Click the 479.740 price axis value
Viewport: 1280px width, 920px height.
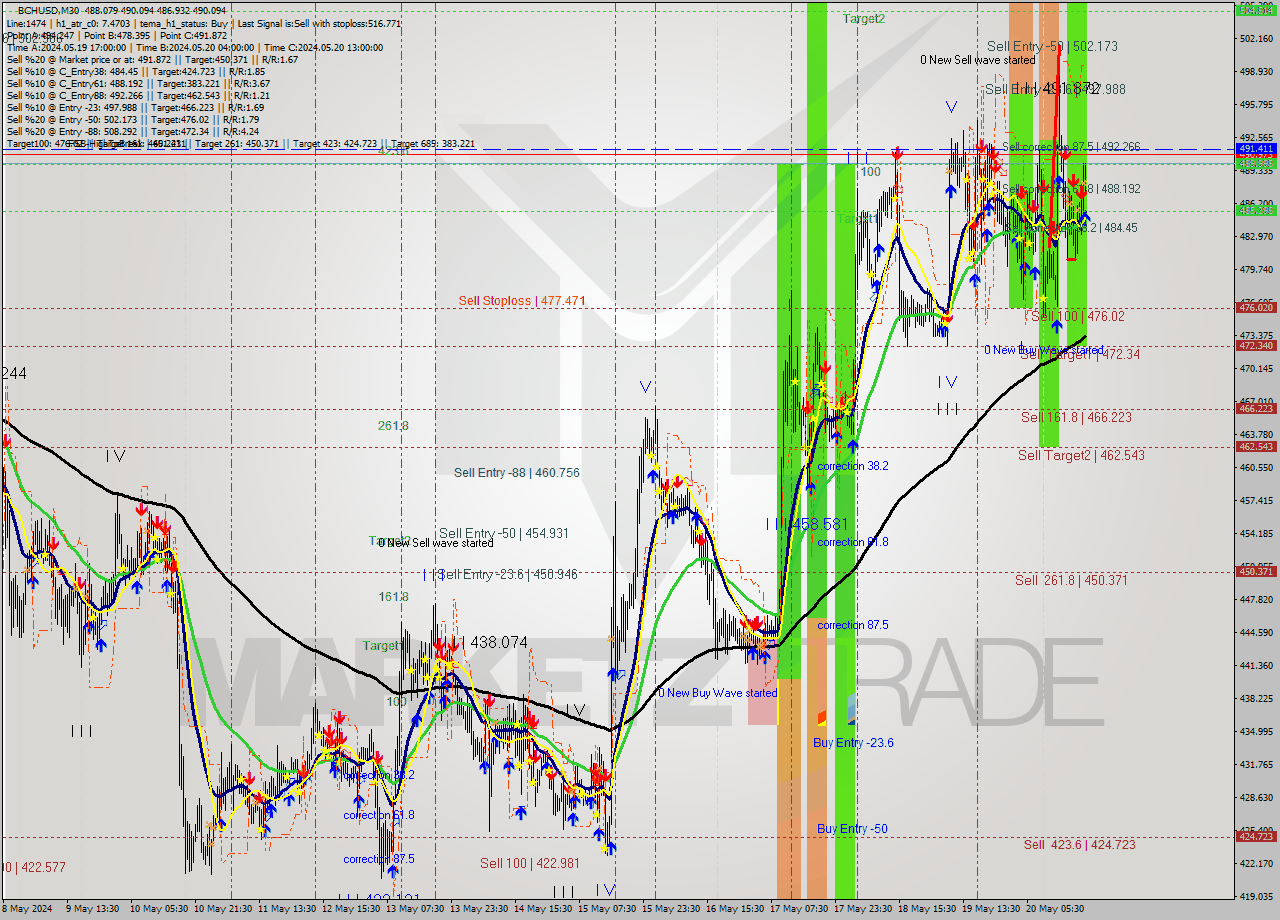click(1256, 270)
